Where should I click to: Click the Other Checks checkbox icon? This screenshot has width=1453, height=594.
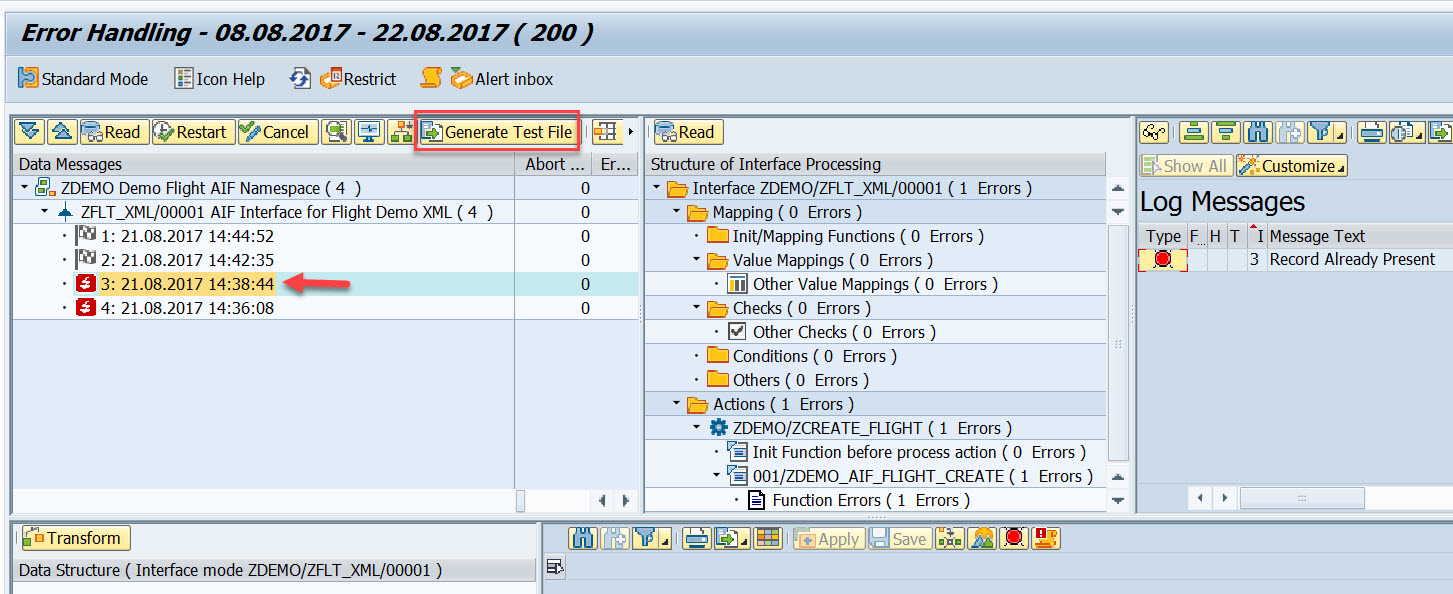737,332
